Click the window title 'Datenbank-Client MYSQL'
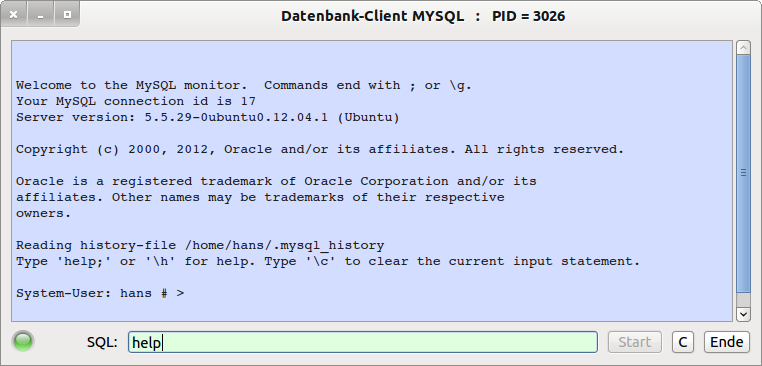The height and width of the screenshot is (366, 762). 372,16
